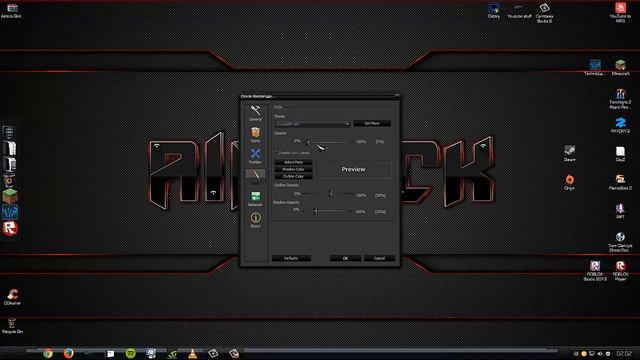Open the PlanetSide 2 desktop shortcut

[x=620, y=182]
